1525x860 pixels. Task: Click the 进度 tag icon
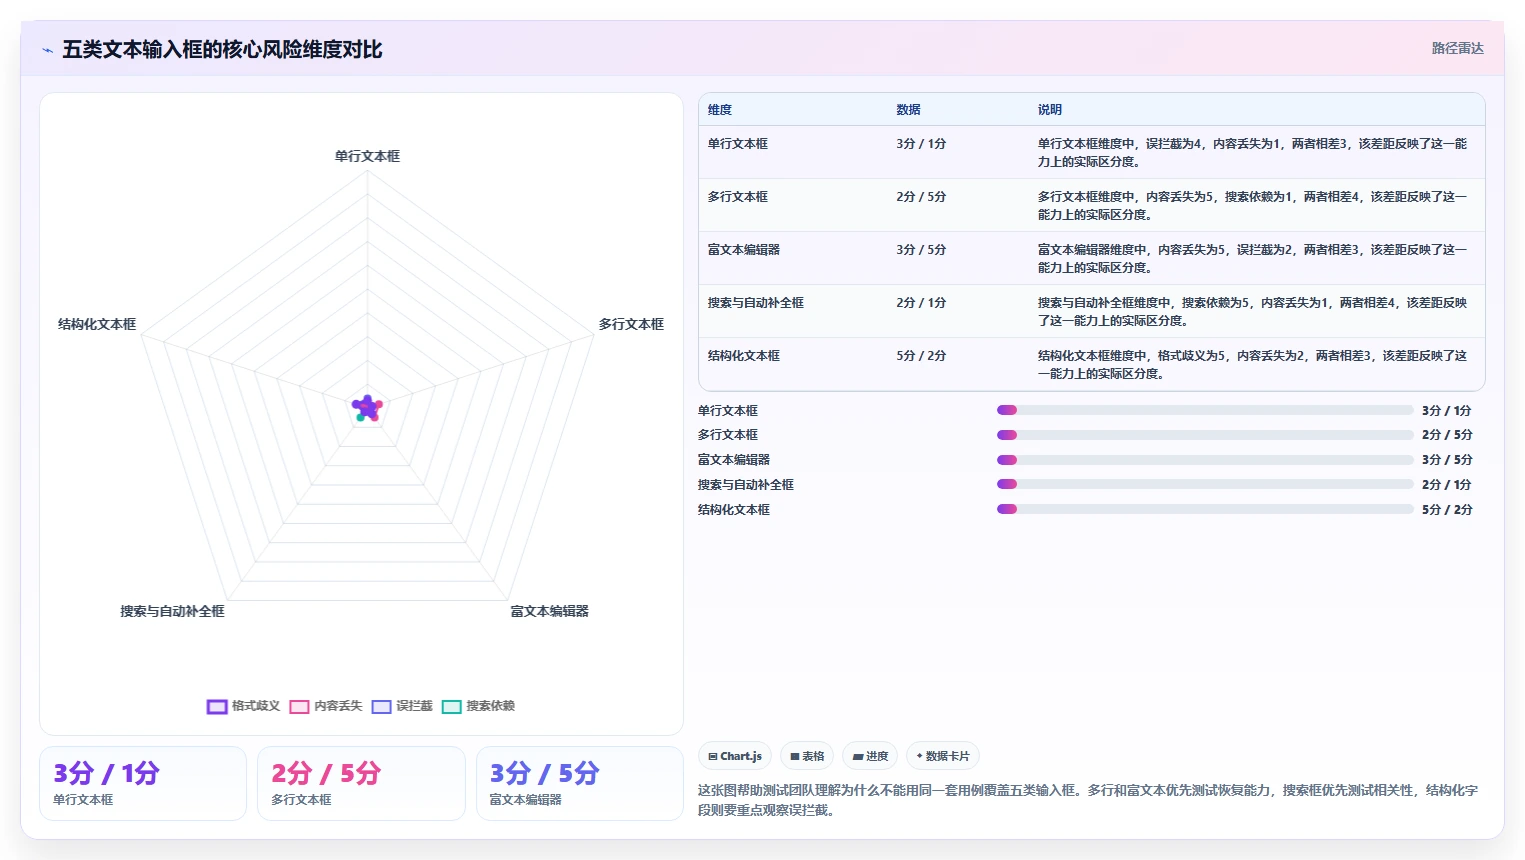point(858,756)
